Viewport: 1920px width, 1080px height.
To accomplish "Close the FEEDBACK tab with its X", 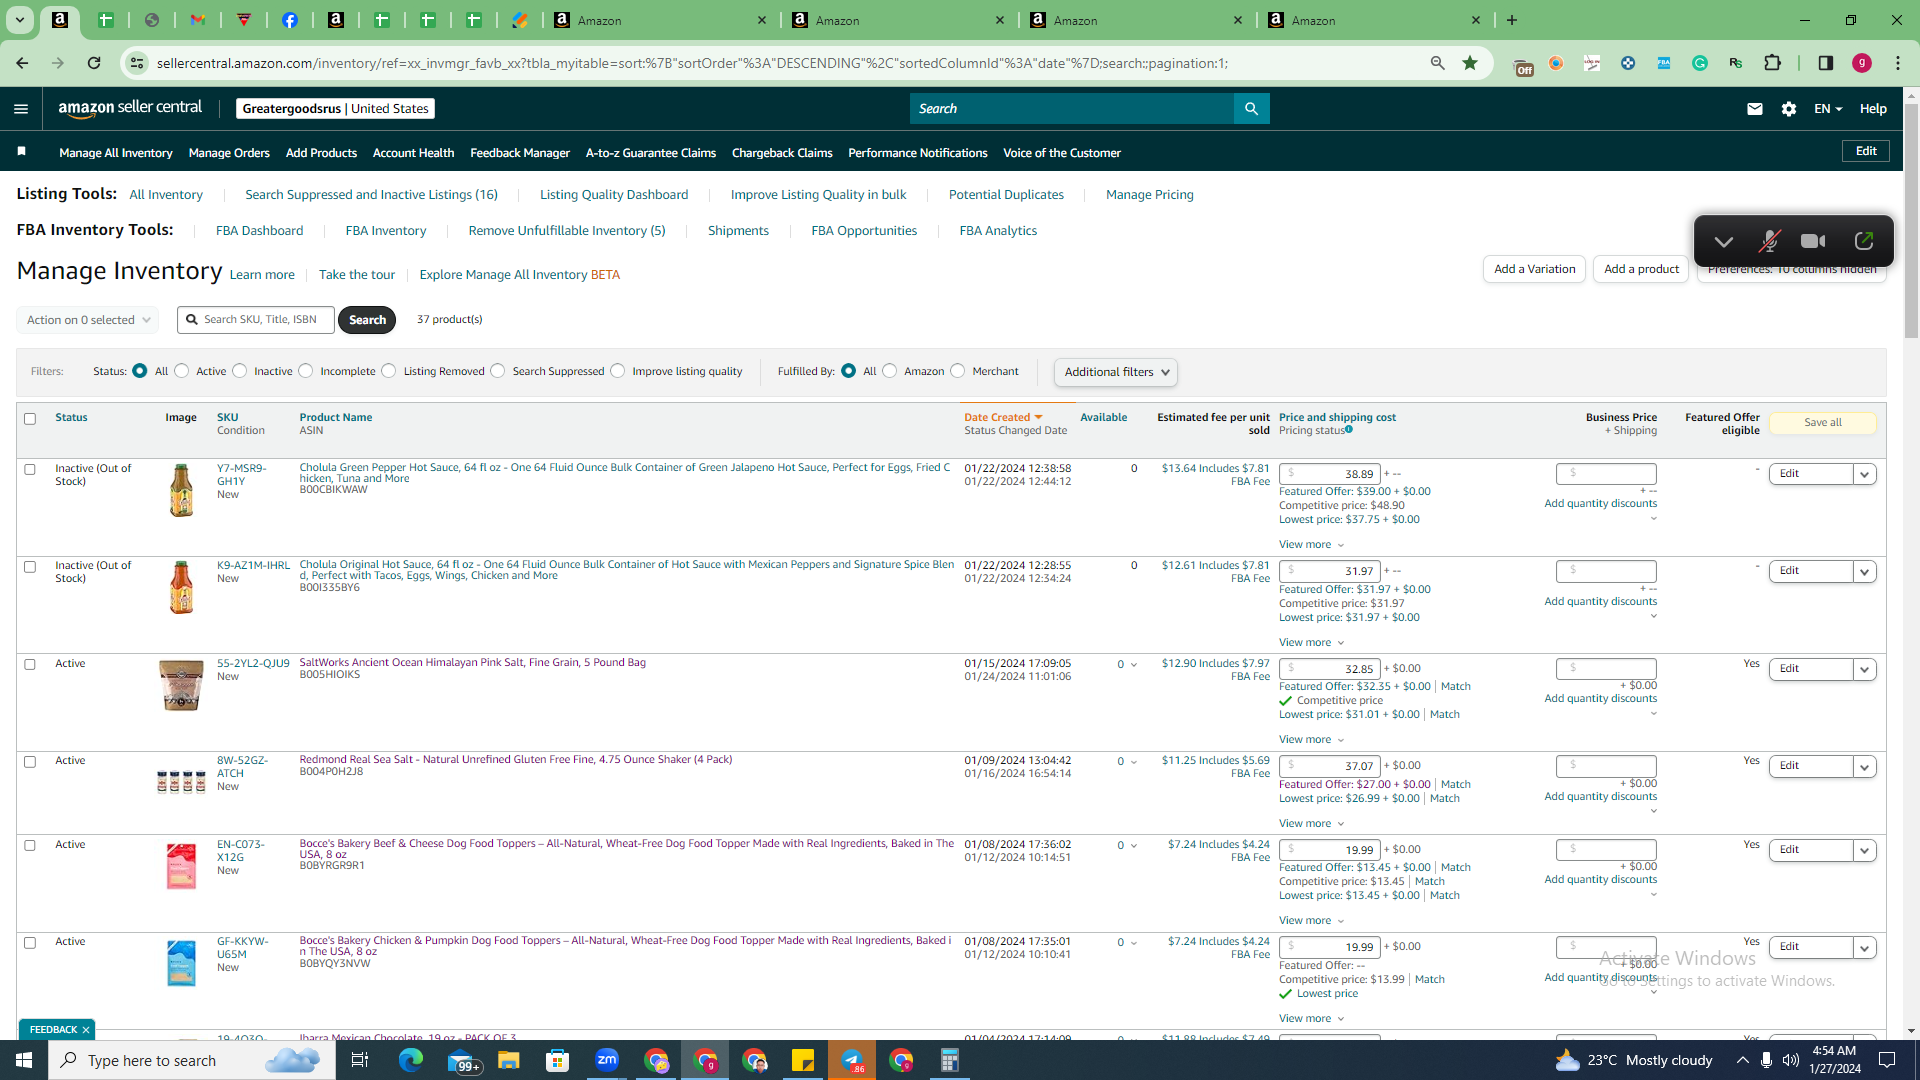I will tap(86, 1030).
